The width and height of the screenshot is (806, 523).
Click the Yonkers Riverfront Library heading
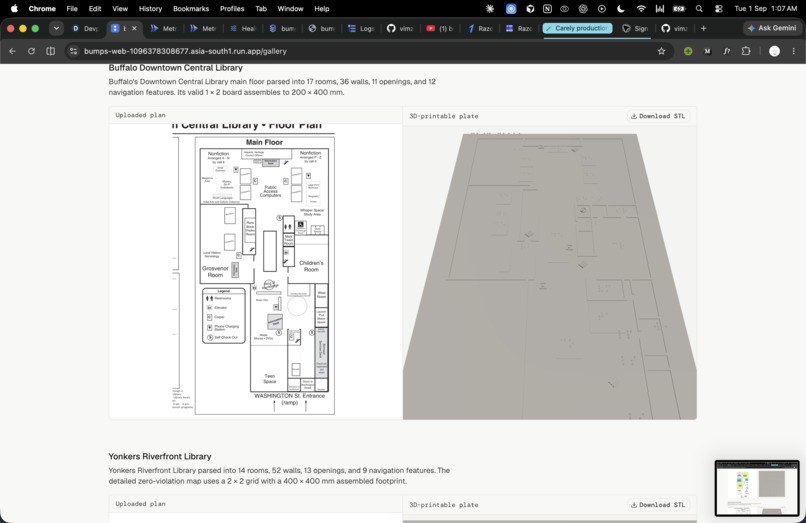160,456
